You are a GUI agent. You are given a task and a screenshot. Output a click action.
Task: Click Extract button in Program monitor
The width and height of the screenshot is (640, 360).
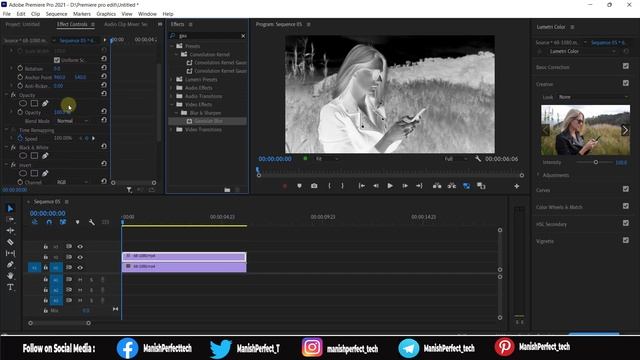pyautogui.click(x=451, y=186)
